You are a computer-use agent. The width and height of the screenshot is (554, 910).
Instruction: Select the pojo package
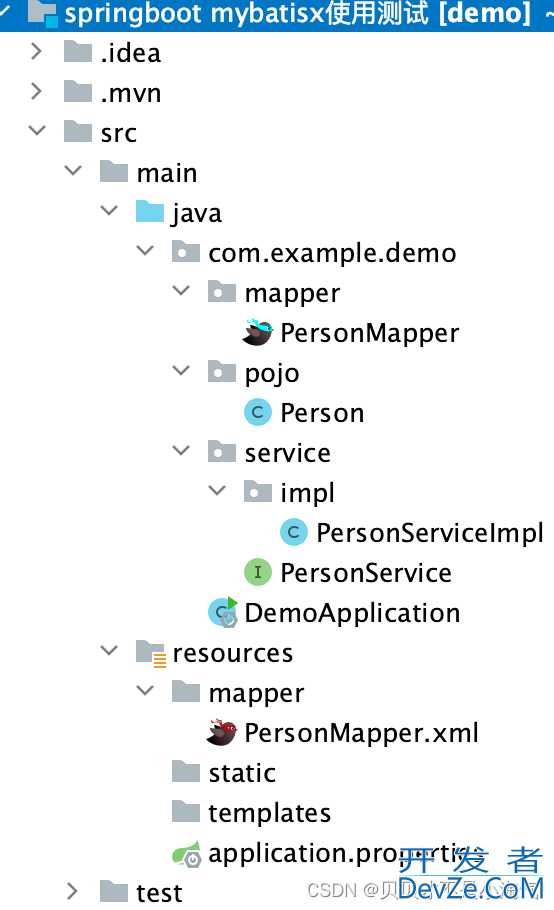(x=254, y=373)
